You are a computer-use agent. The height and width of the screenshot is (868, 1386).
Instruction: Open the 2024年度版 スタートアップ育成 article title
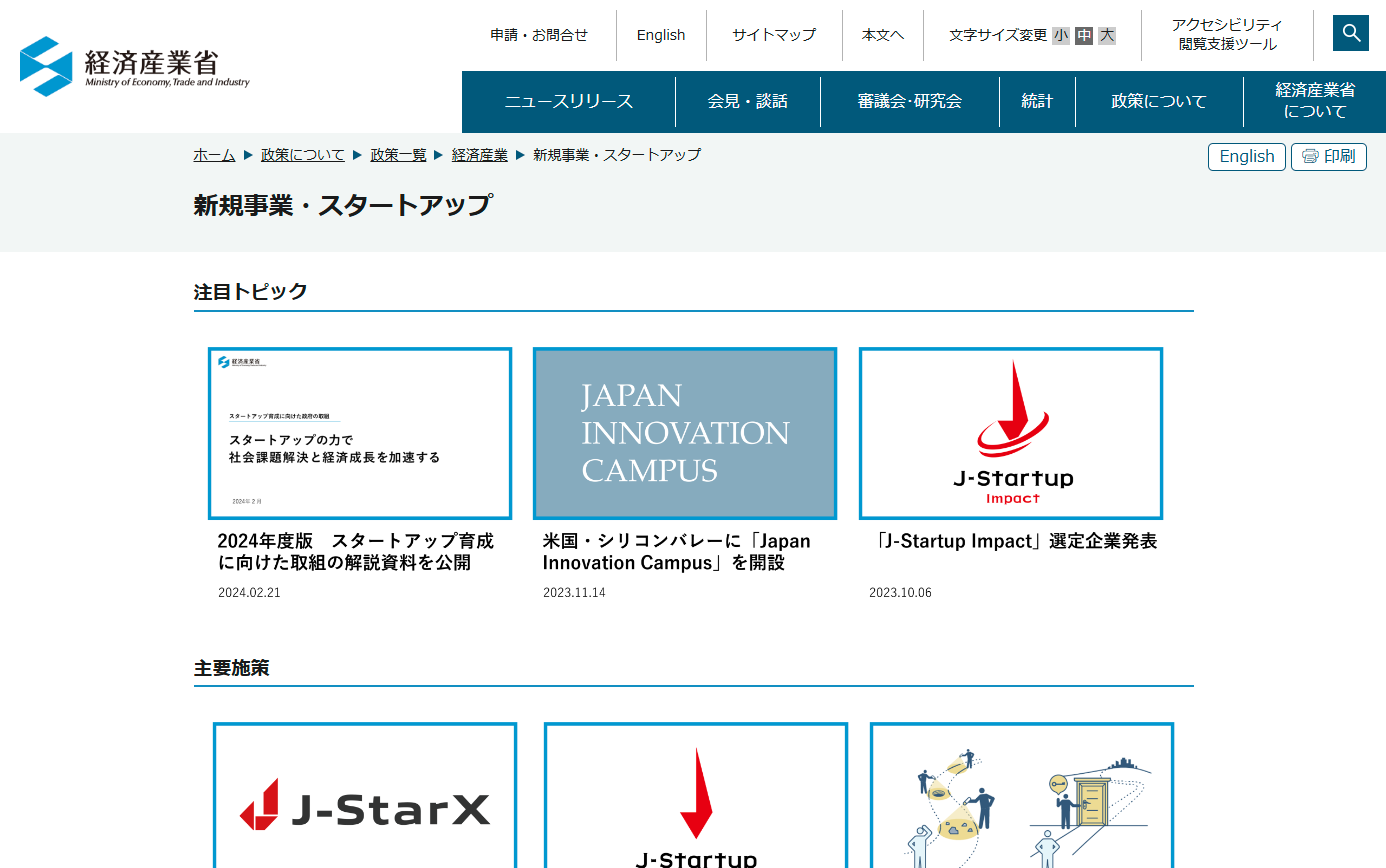click(356, 552)
